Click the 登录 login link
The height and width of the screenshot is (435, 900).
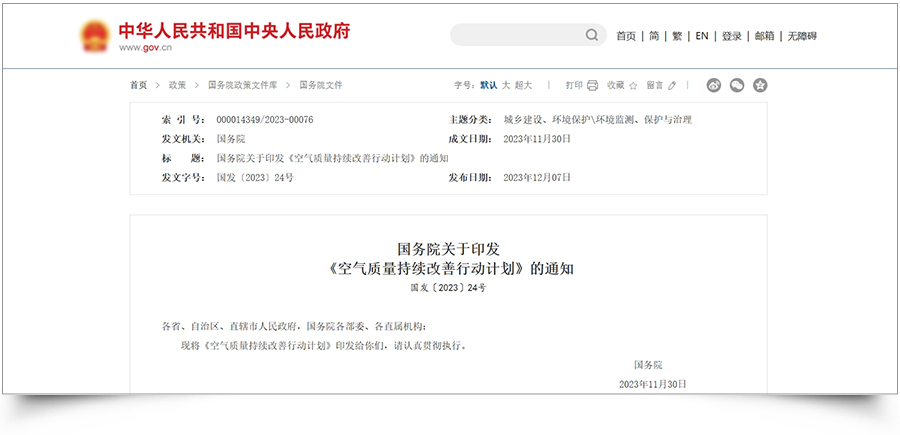click(x=732, y=36)
